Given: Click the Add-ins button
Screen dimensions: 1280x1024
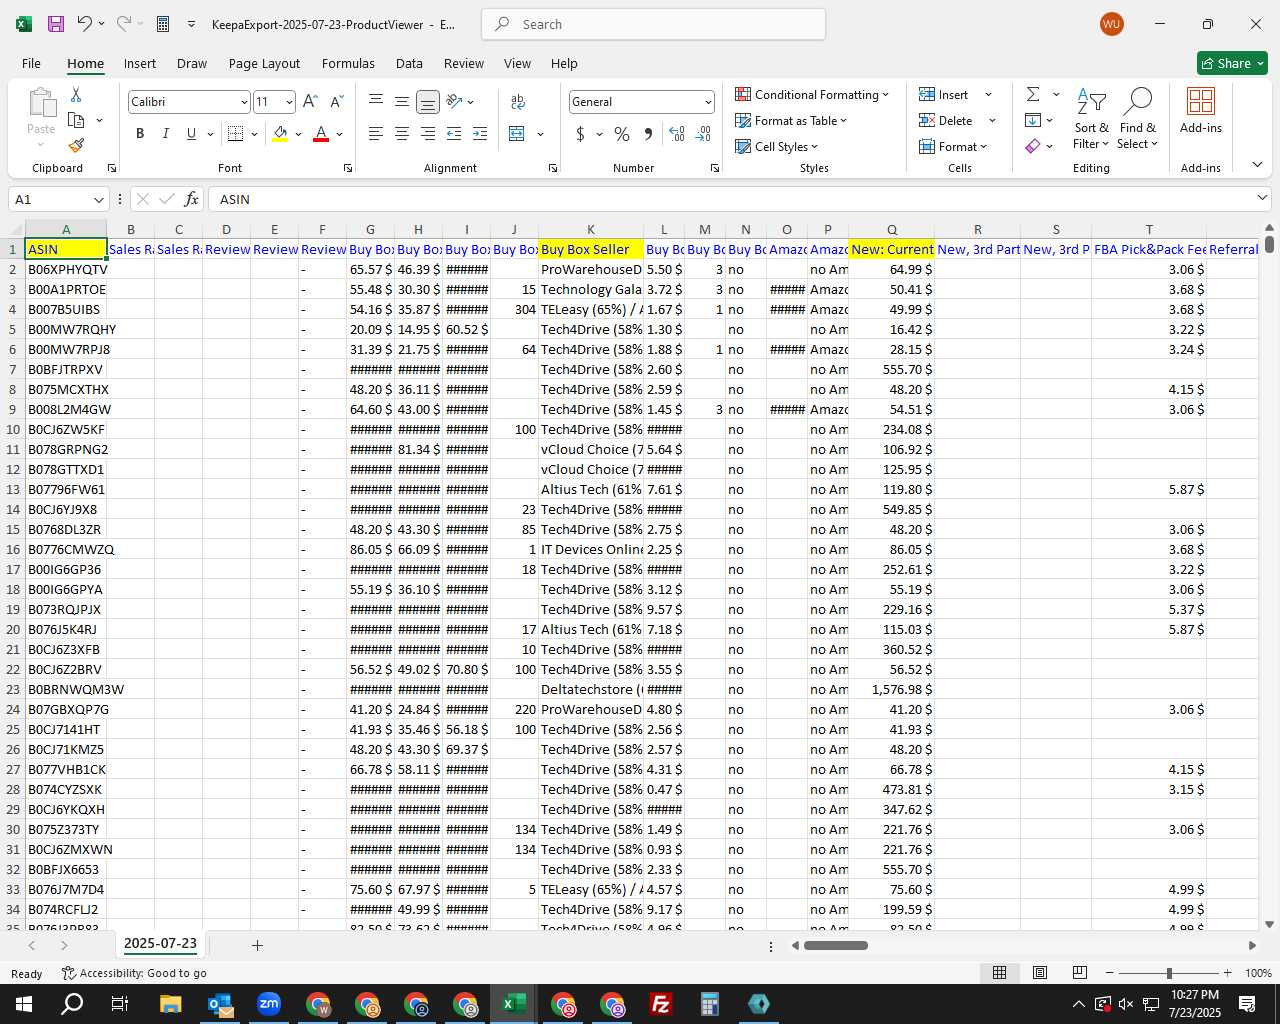Looking at the screenshot, I should point(1201,110).
